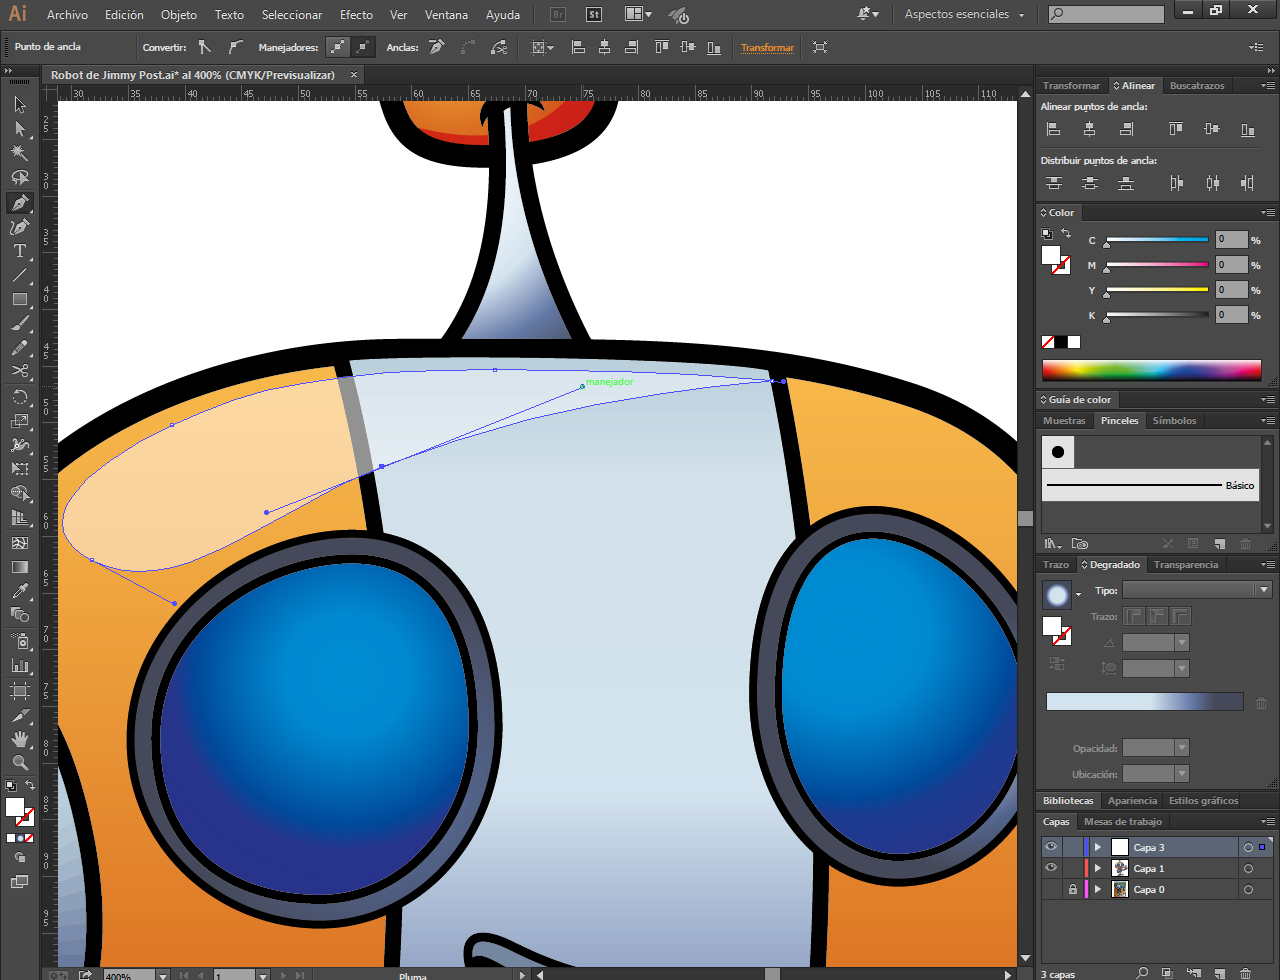Select the Scale tool

pos(19,421)
